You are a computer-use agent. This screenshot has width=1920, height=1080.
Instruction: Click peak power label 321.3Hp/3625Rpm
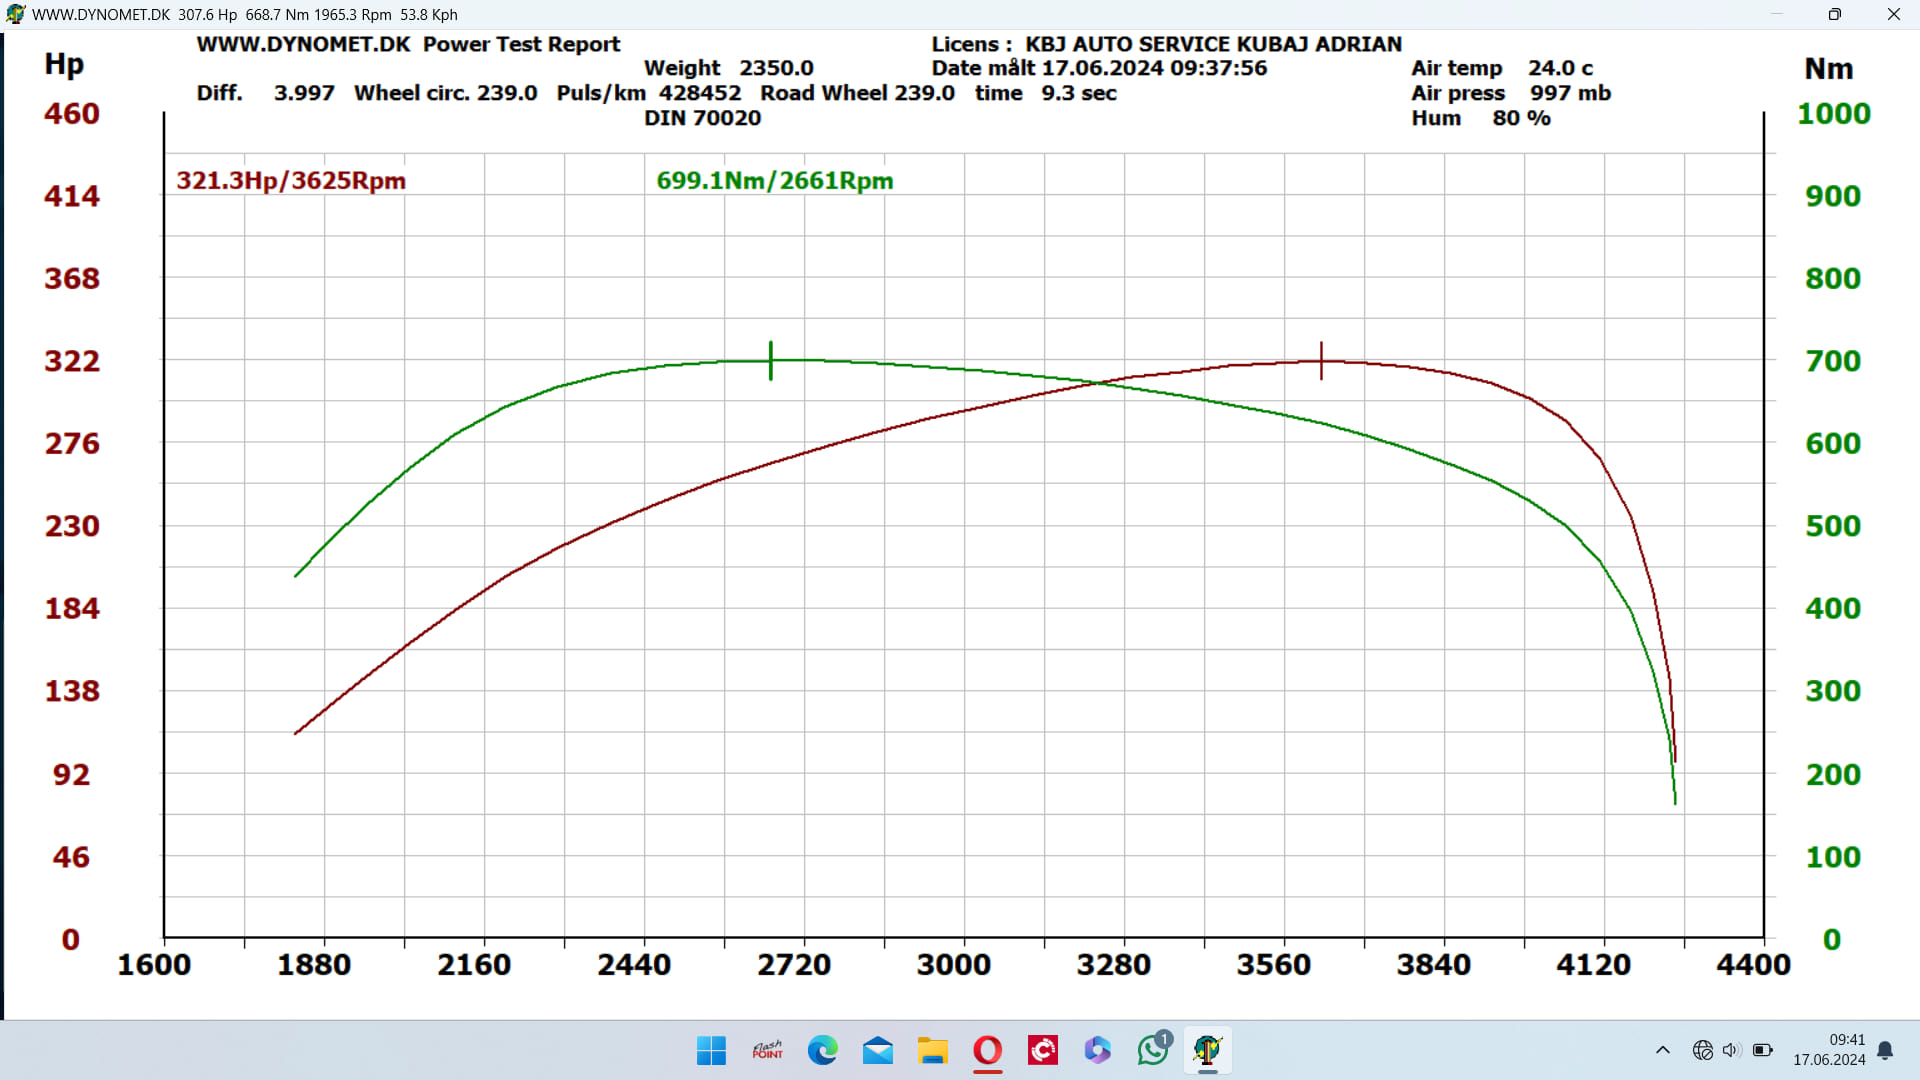[291, 181]
